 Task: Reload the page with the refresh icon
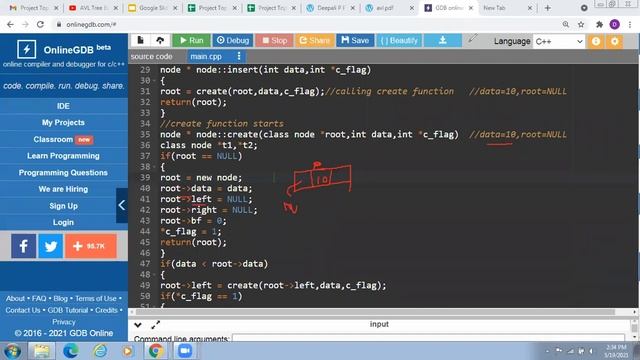point(40,24)
